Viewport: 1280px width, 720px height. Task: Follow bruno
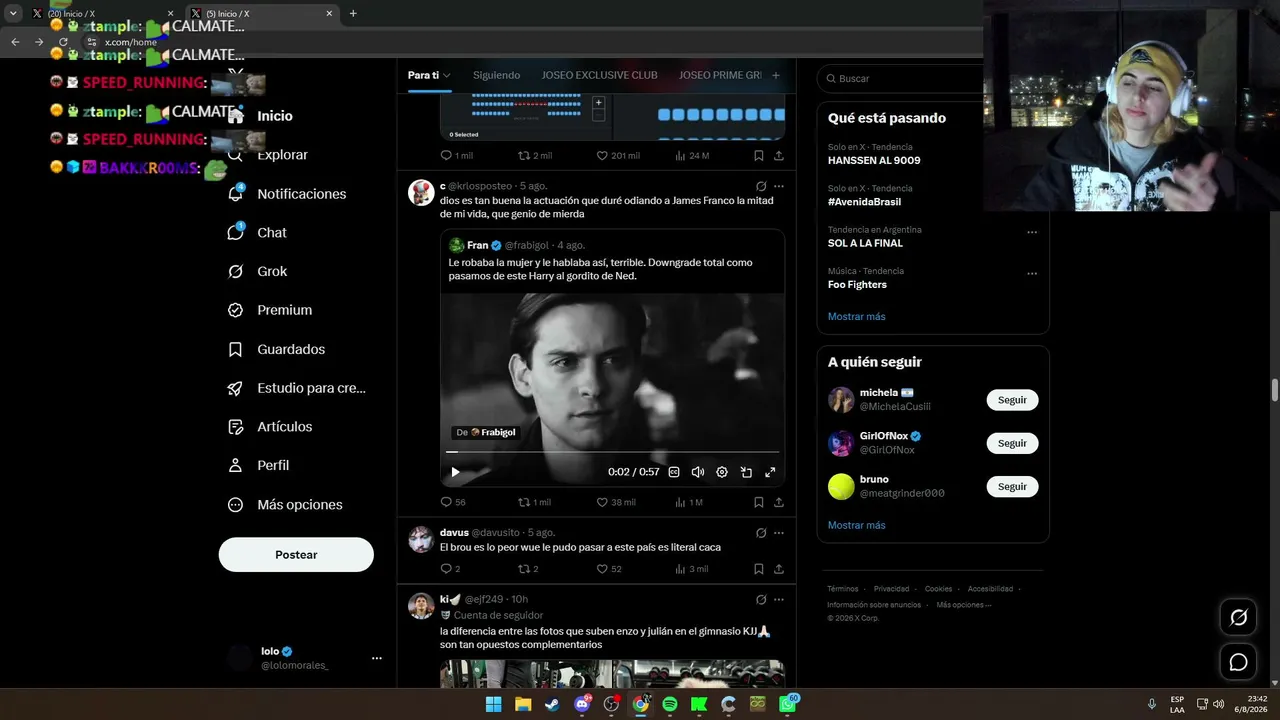(1012, 487)
